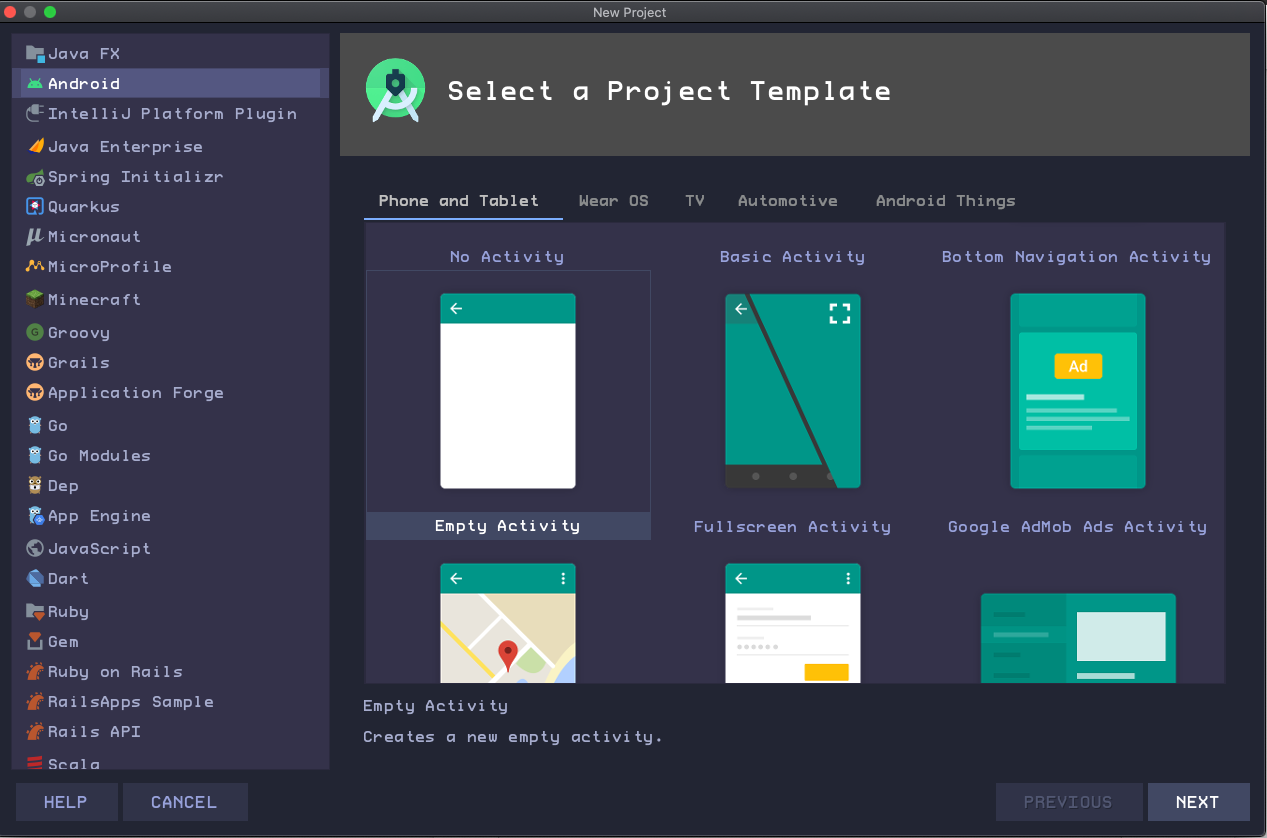The image size is (1267, 838).
Task: Click the JavaScript globe icon
Action: pos(35,549)
